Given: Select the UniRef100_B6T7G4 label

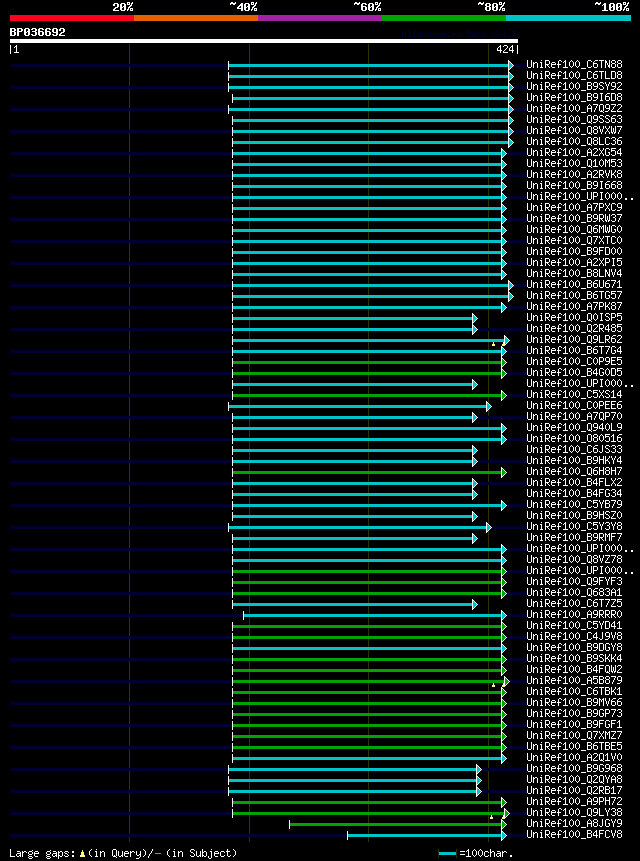Looking at the screenshot, I should click(x=574, y=350).
